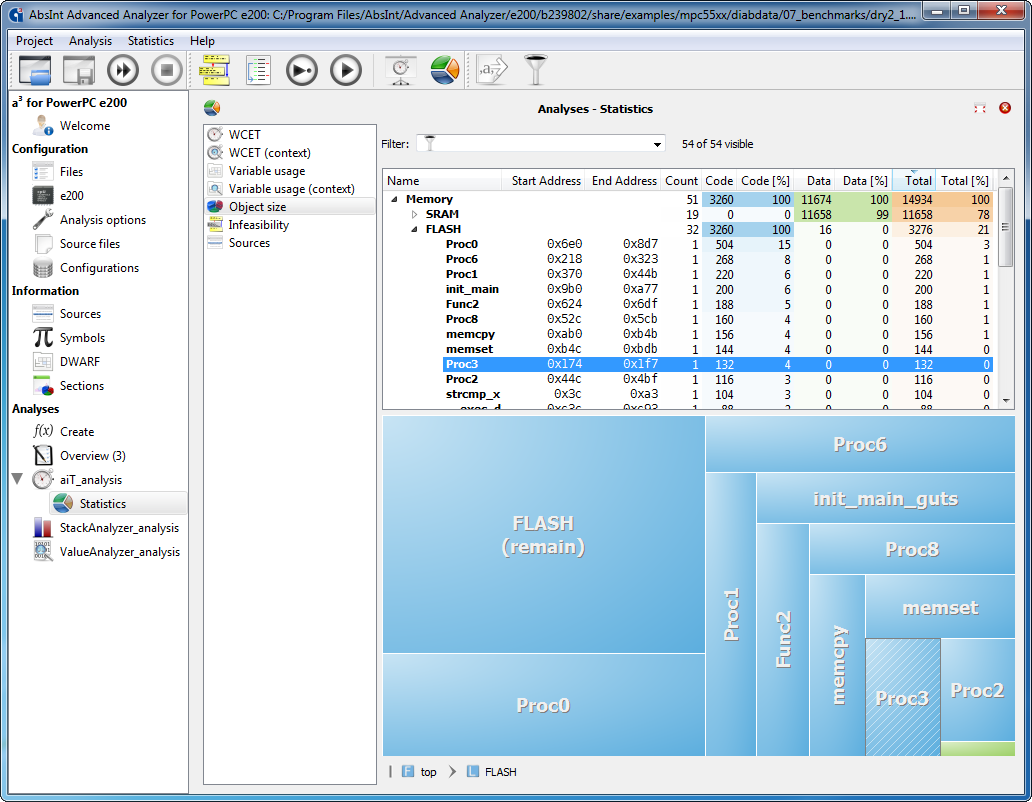Open the Help menu
1032x802 pixels.
coord(202,41)
